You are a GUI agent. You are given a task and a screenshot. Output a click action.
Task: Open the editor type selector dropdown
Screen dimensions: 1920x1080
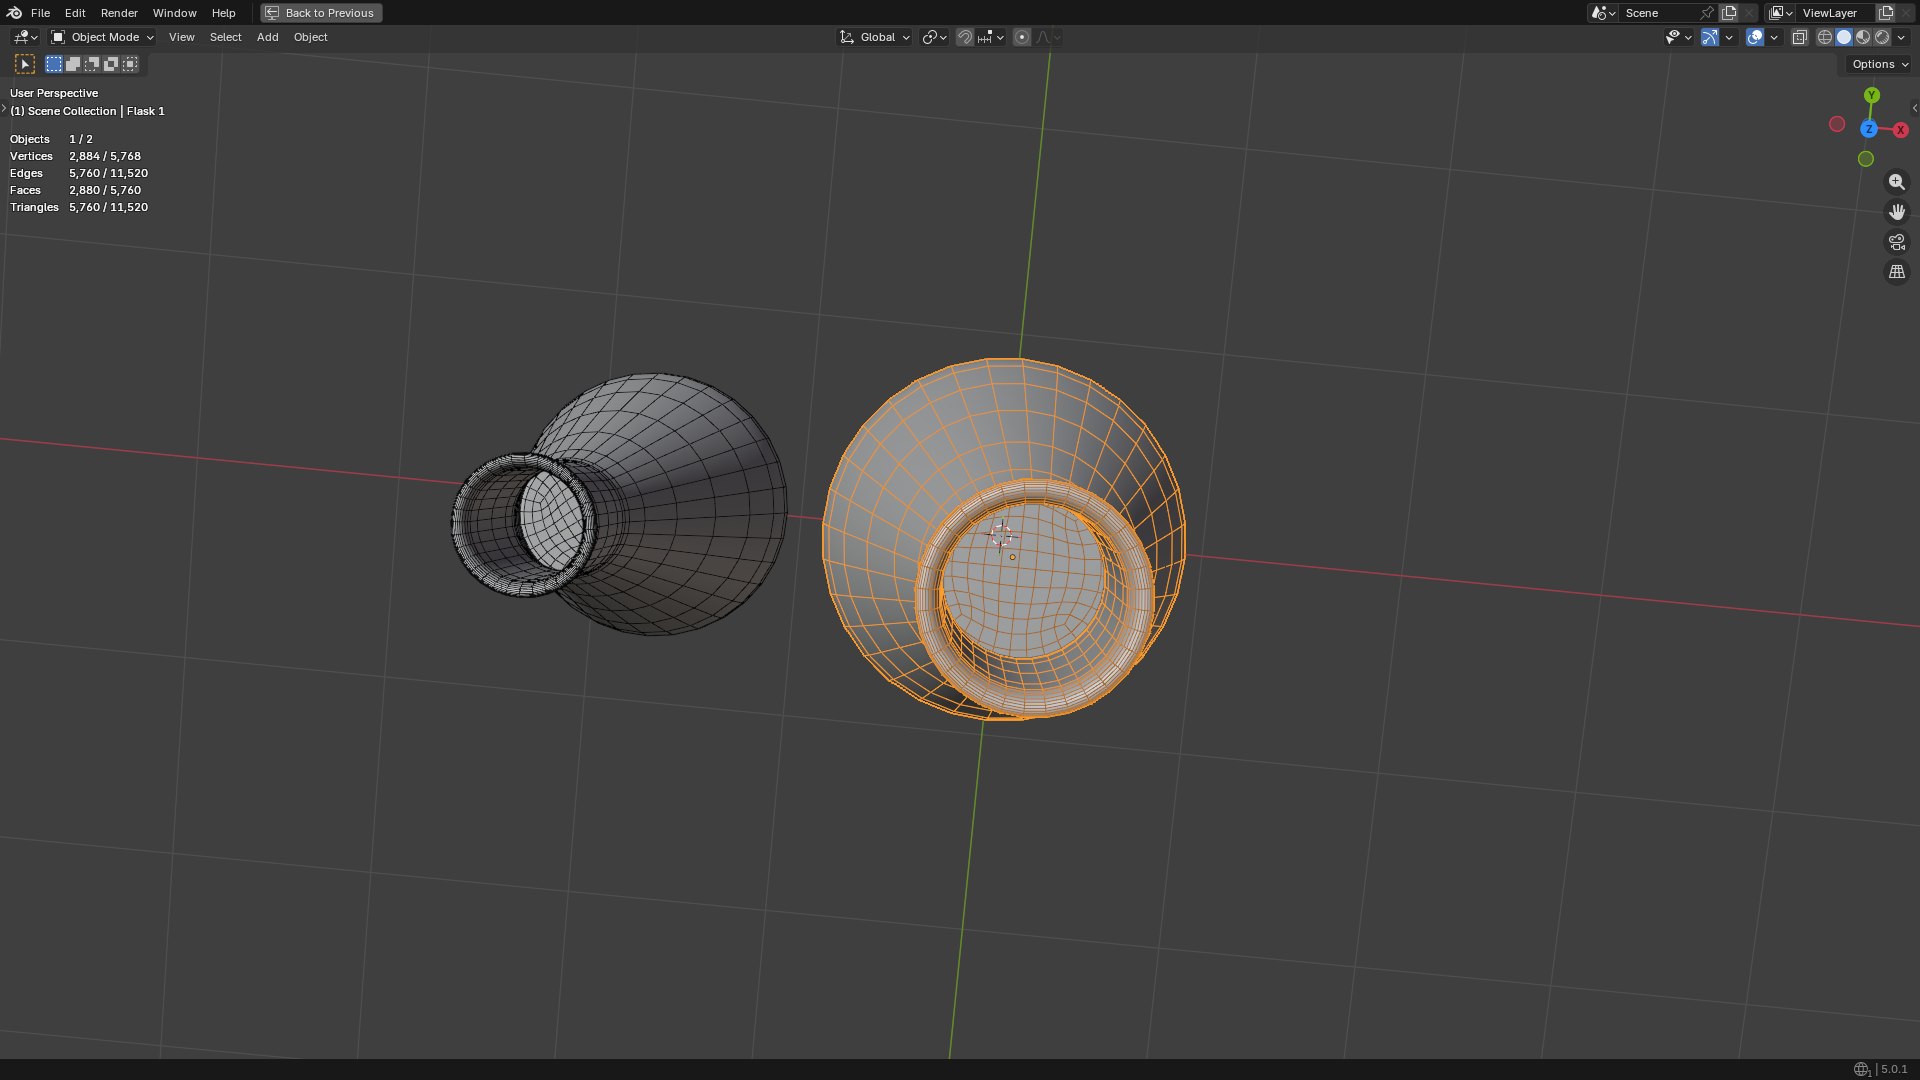click(25, 37)
